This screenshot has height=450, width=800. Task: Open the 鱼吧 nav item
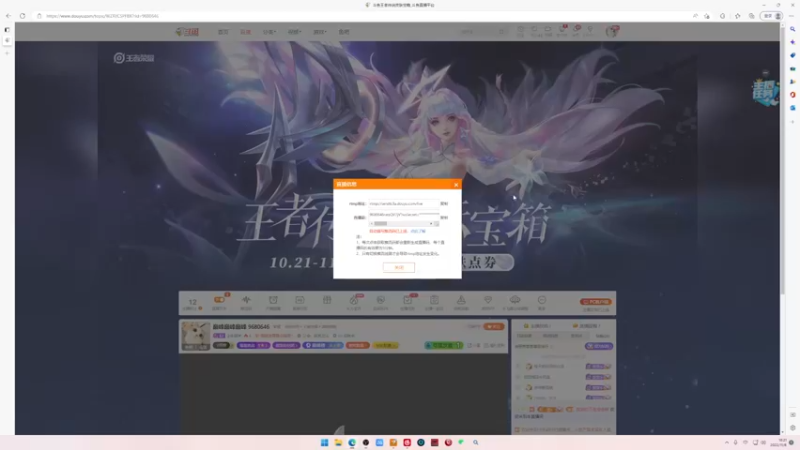coord(344,32)
